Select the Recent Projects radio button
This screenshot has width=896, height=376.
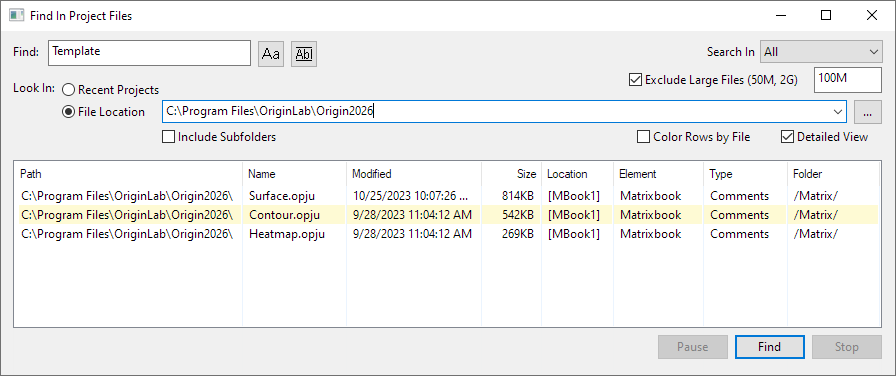point(69,90)
